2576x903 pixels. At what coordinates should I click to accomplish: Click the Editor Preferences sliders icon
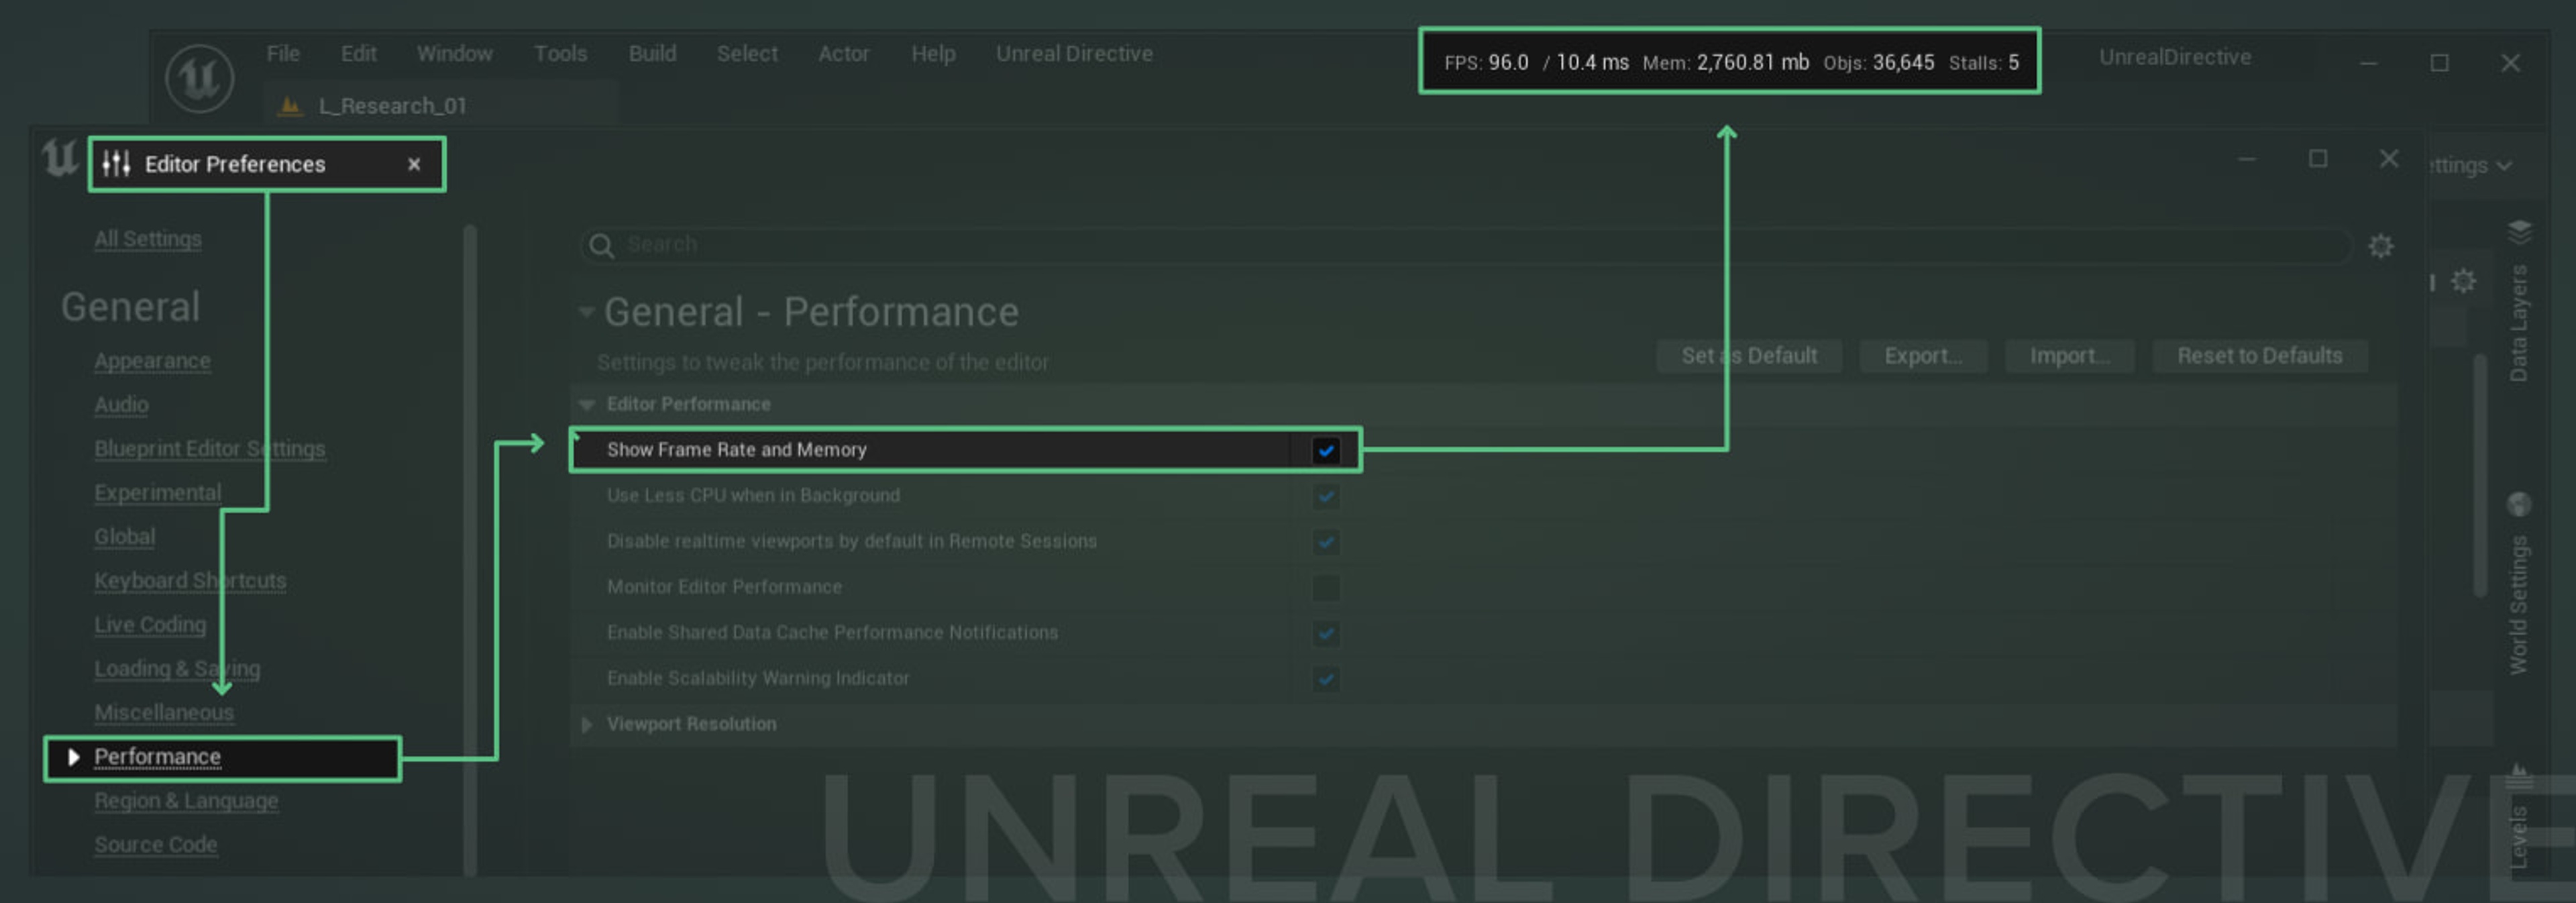[x=116, y=164]
